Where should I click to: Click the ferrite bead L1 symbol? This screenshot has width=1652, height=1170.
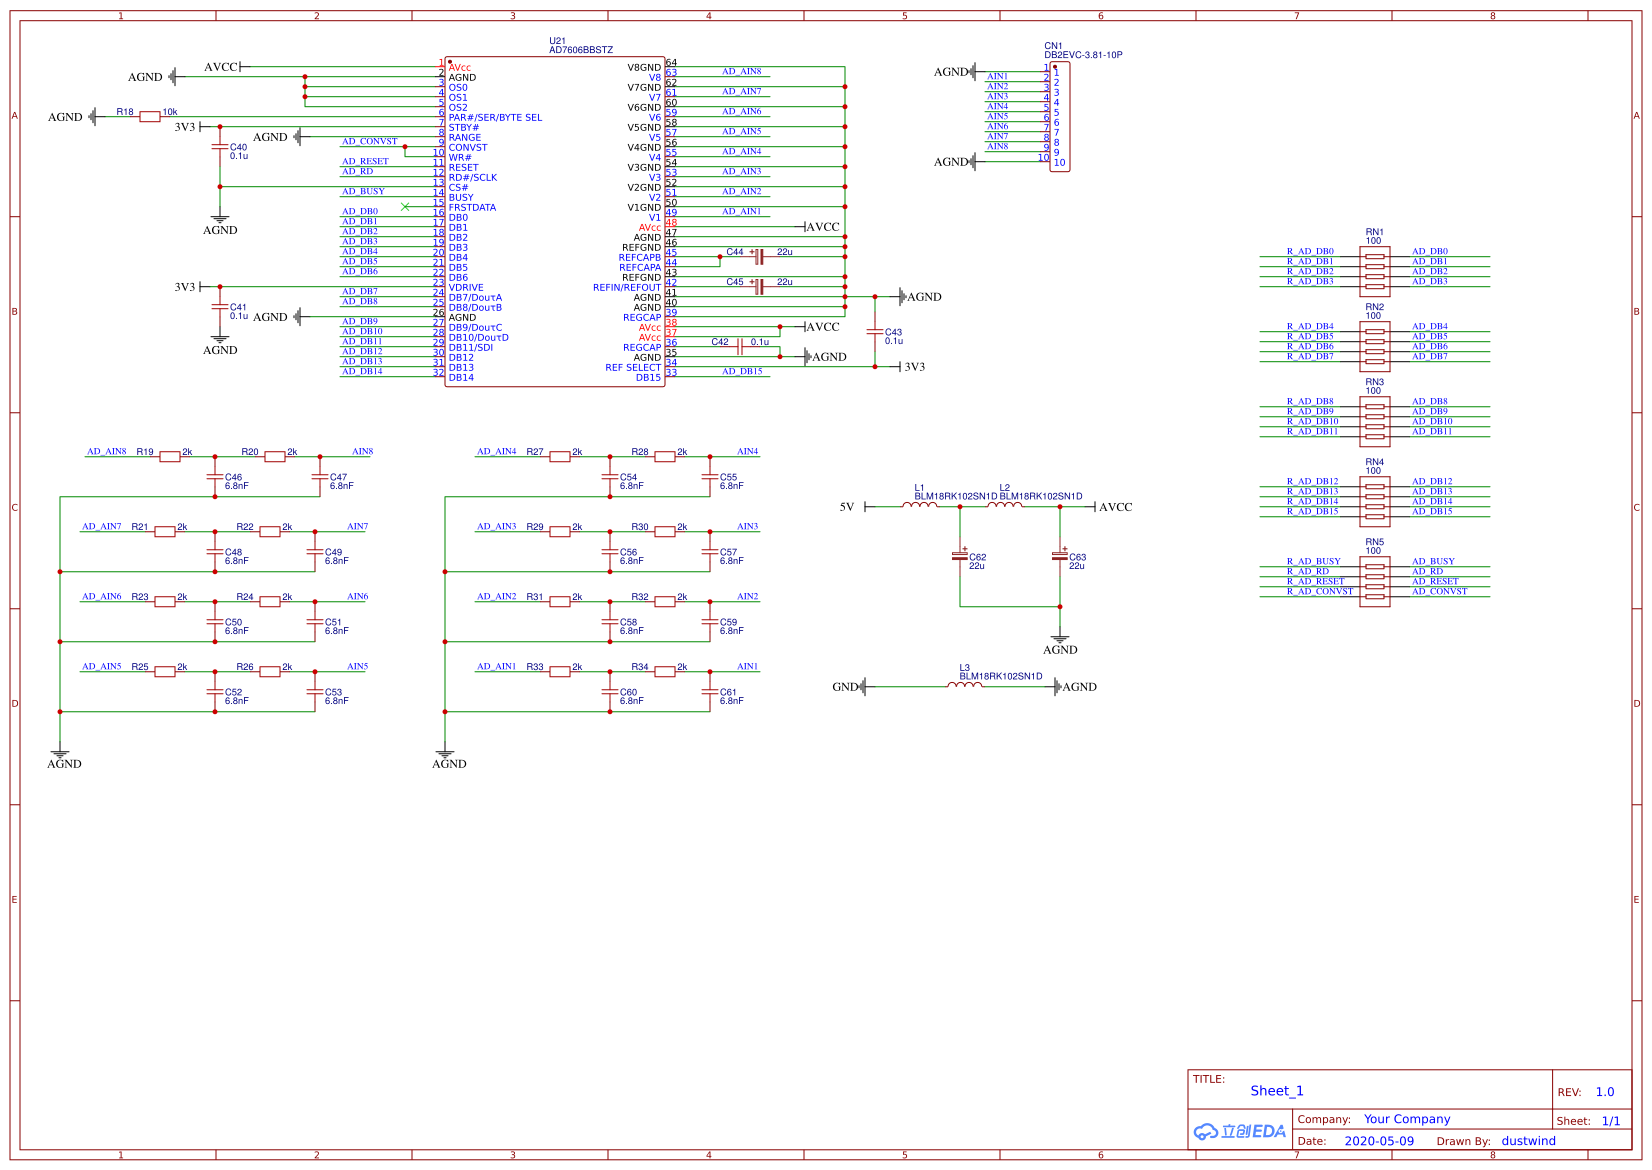pos(921,506)
